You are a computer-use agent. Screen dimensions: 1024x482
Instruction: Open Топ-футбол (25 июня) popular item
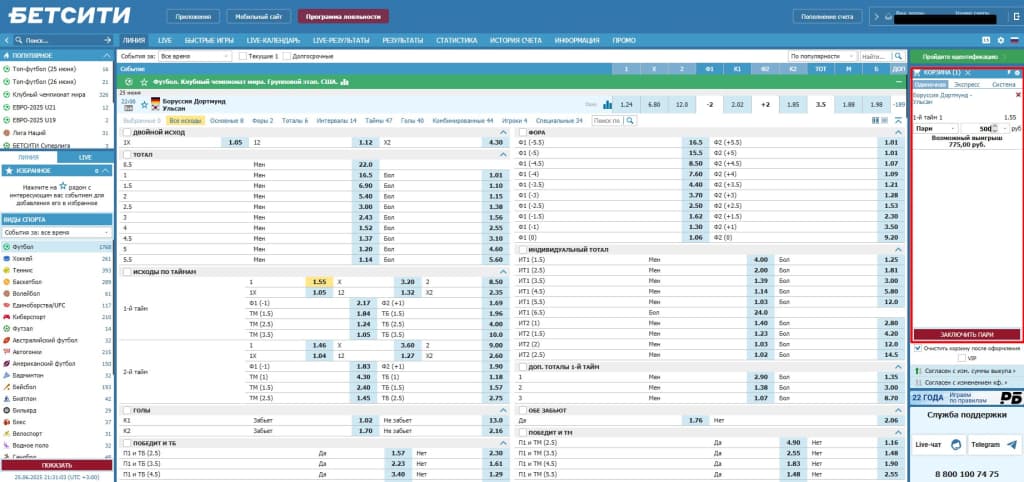click(x=57, y=69)
